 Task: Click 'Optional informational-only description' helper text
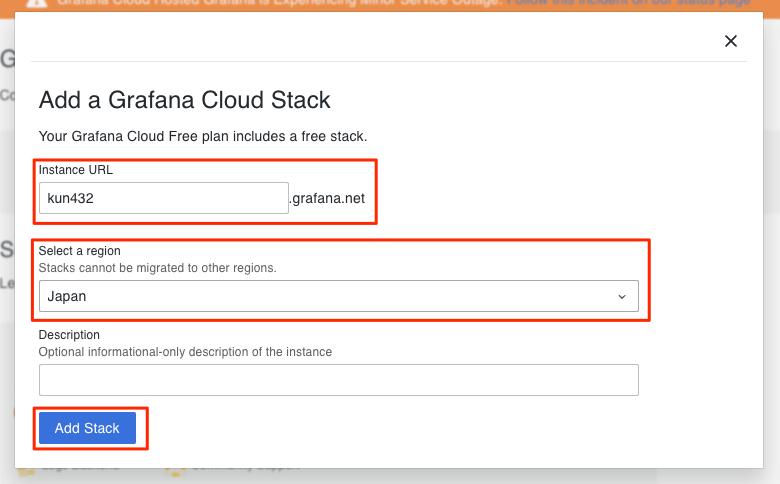[185, 352]
